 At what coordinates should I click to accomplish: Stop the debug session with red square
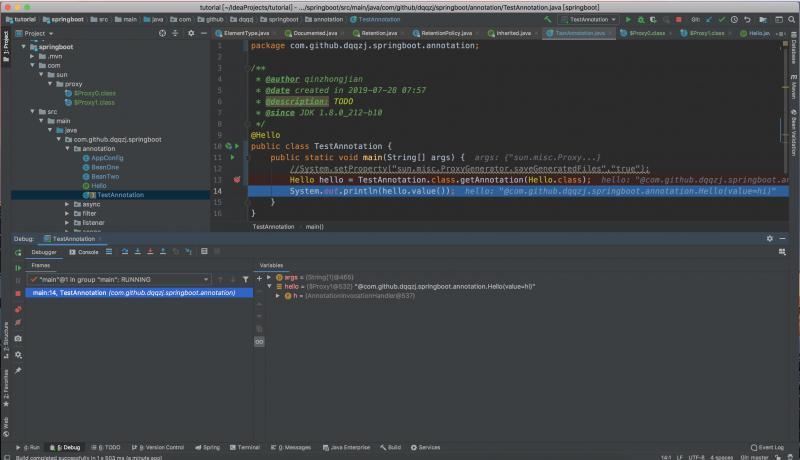18,295
